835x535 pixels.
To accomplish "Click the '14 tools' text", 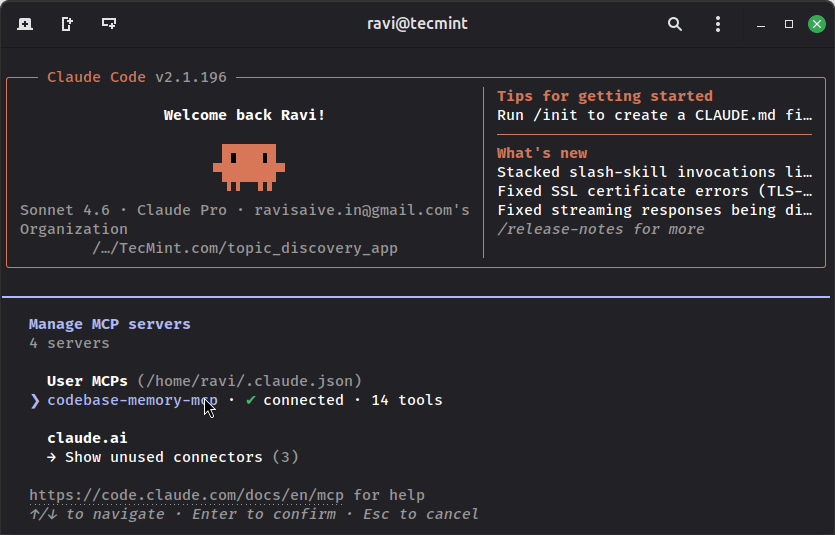I will point(407,400).
